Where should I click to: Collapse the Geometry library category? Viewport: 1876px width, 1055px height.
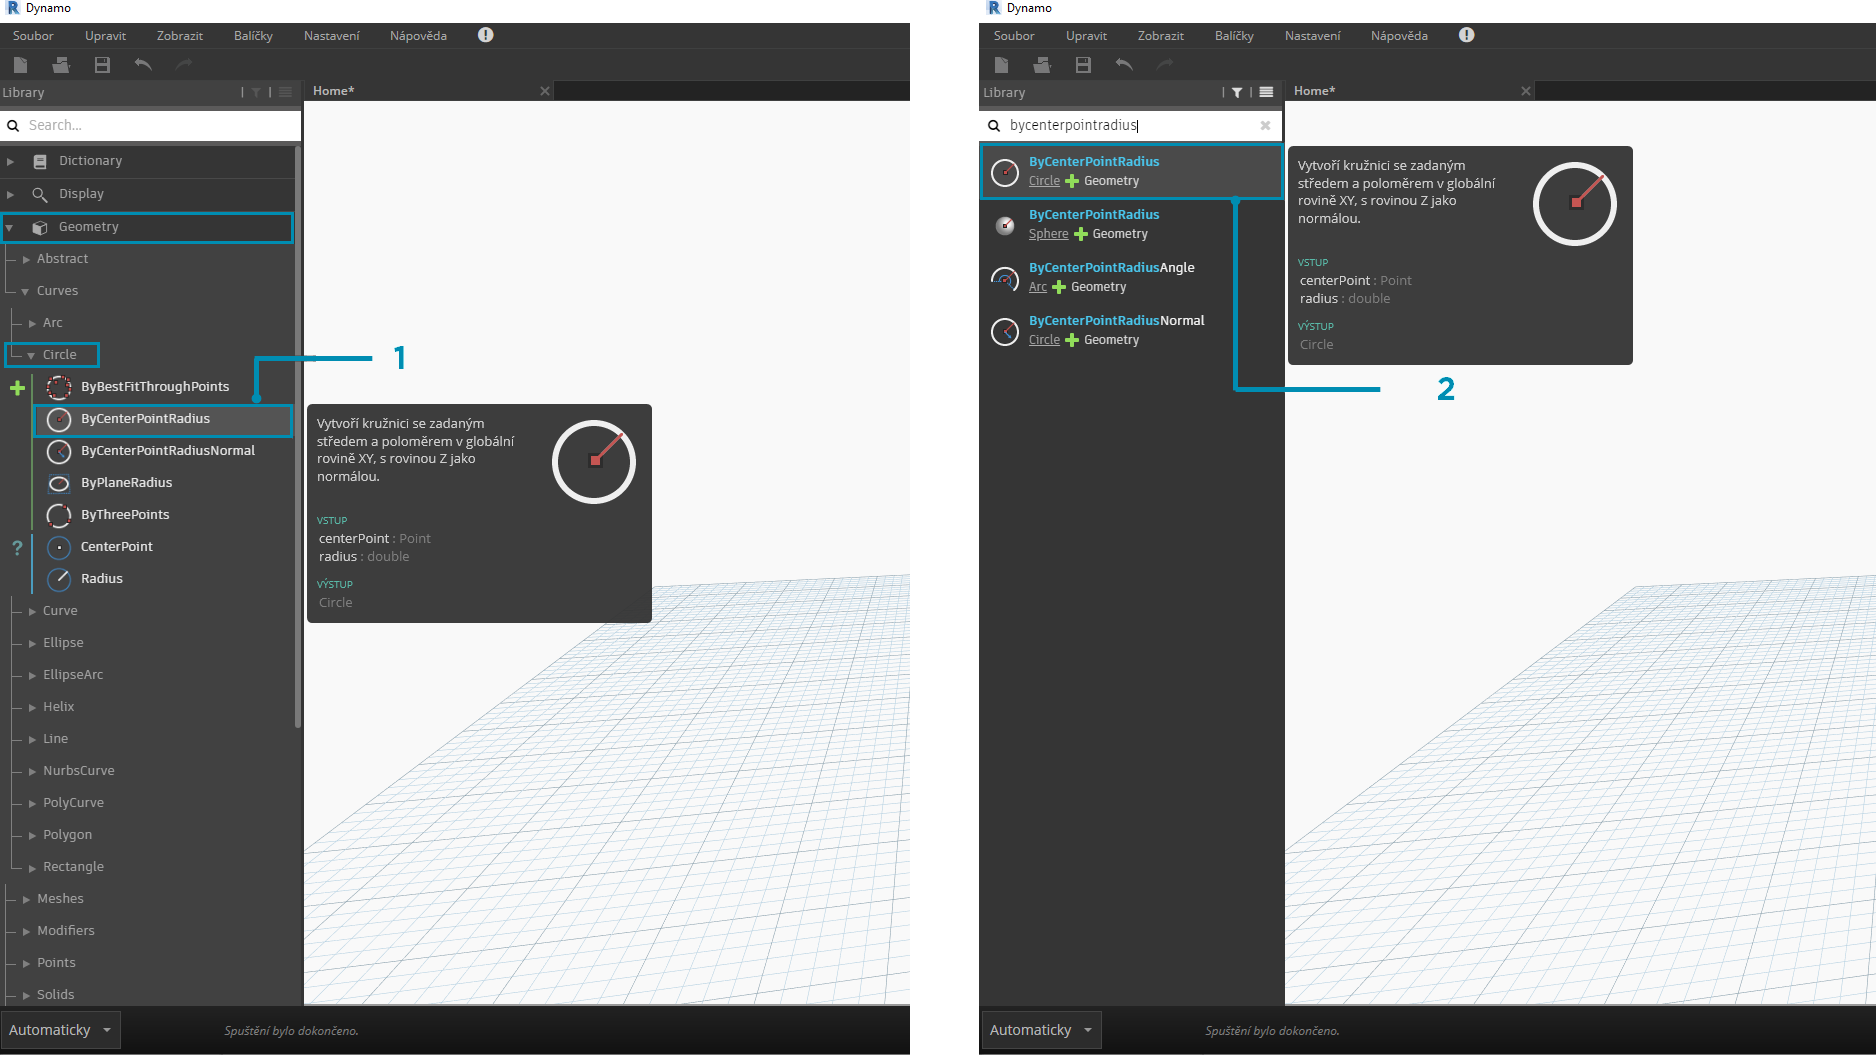(x=10, y=228)
